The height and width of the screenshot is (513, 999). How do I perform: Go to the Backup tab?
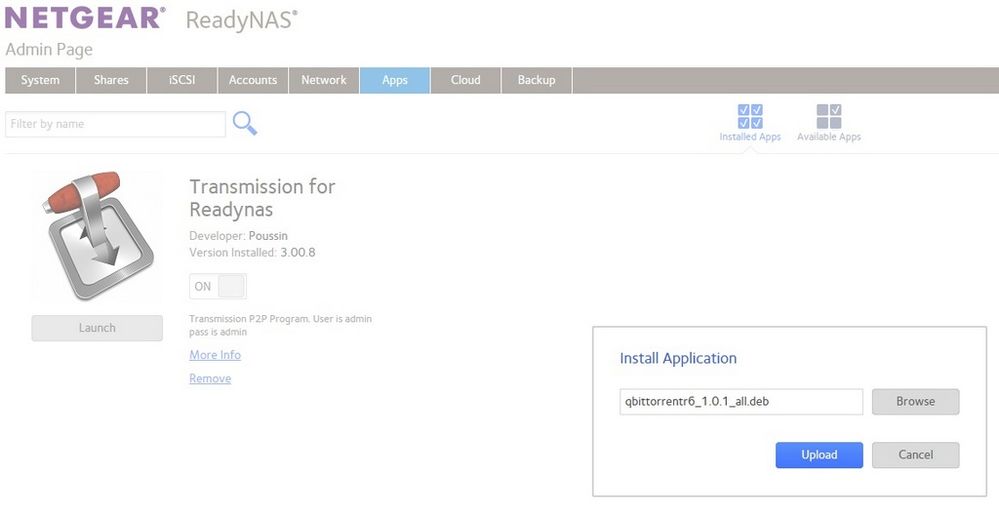[x=537, y=80]
